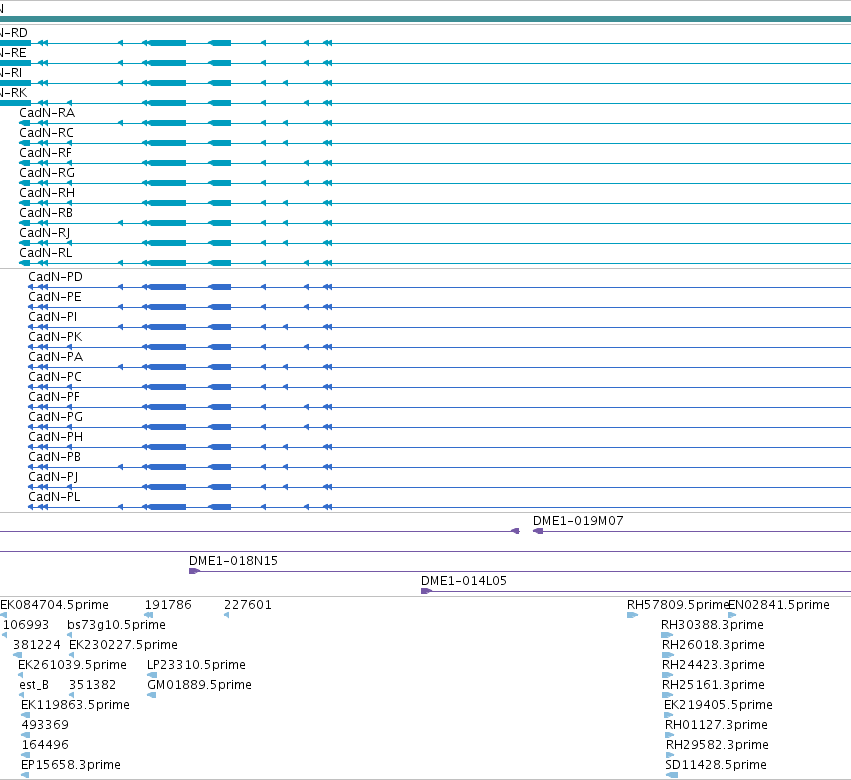Image resolution: width=851 pixels, height=780 pixels.
Task: Select the CadN-PJ protein label
Action: [53, 477]
